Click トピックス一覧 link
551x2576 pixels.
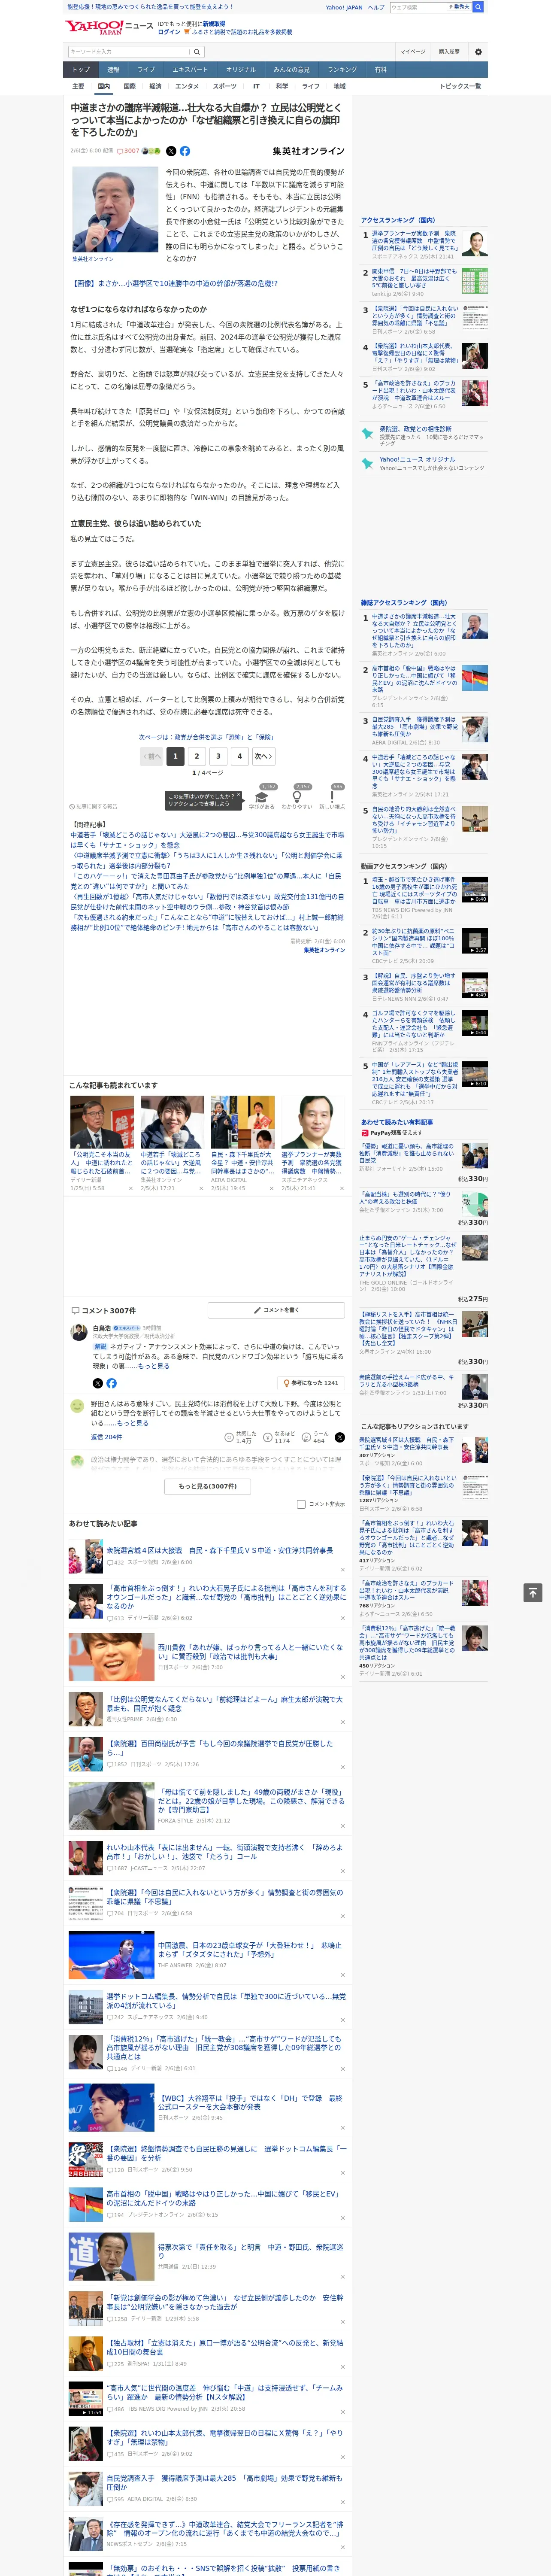460,87
